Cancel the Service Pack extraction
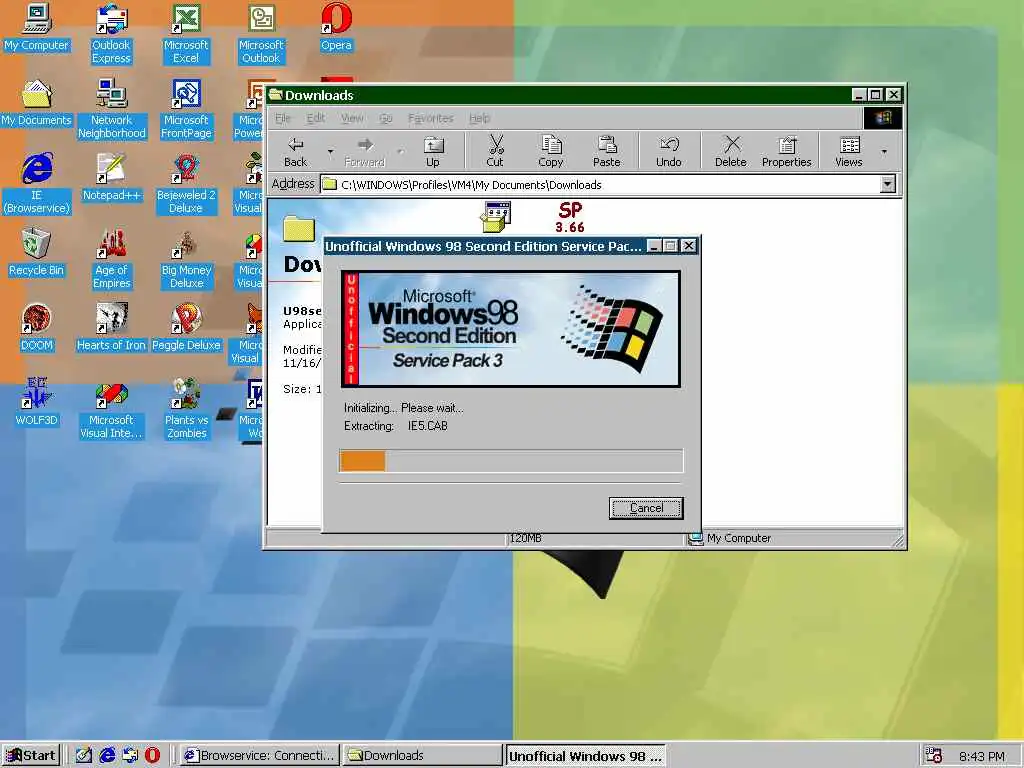Image resolution: width=1024 pixels, height=768 pixels. [646, 508]
